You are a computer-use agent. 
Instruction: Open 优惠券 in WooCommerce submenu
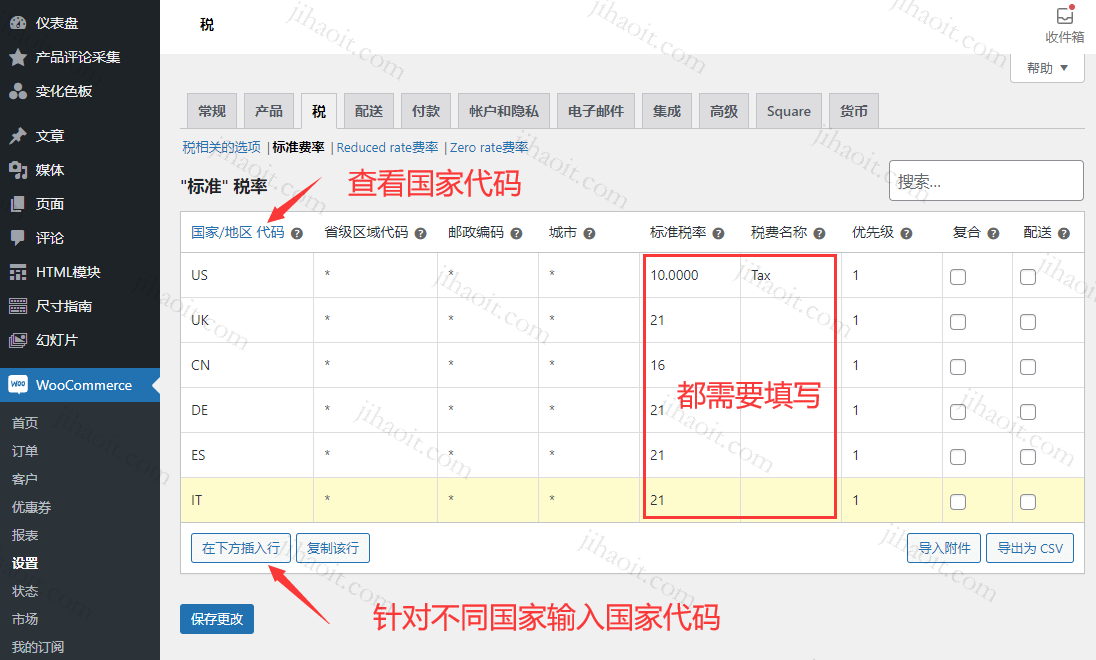point(31,508)
